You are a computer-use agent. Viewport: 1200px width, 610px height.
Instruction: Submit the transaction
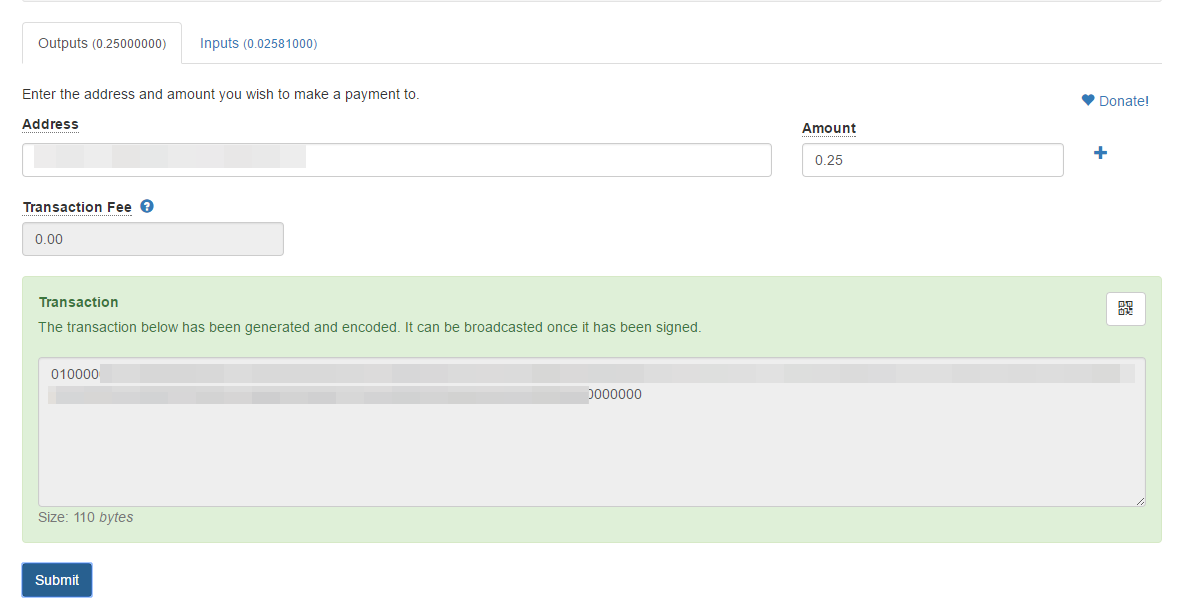pos(57,580)
